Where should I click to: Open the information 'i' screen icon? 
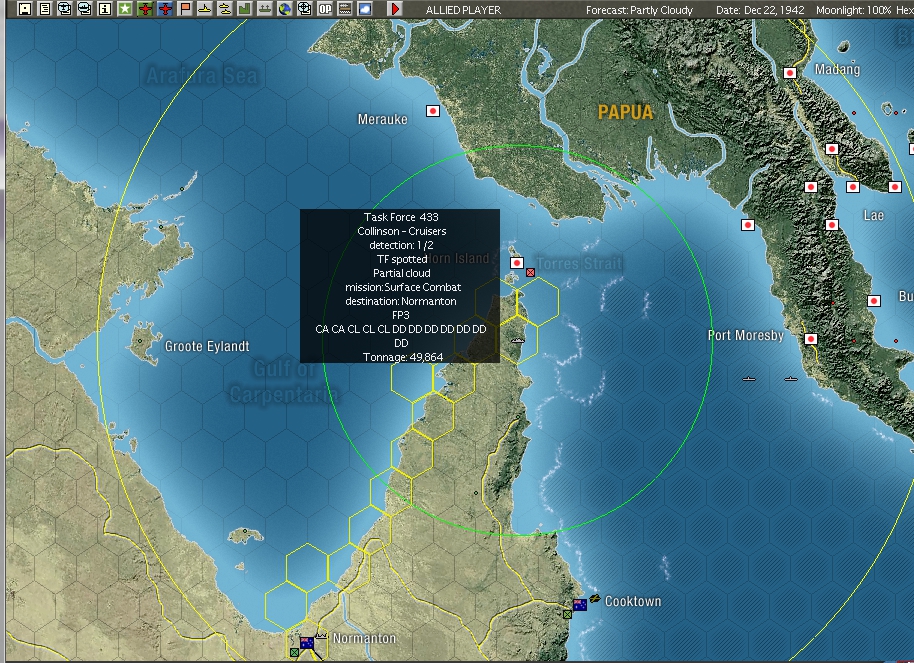[104, 9]
